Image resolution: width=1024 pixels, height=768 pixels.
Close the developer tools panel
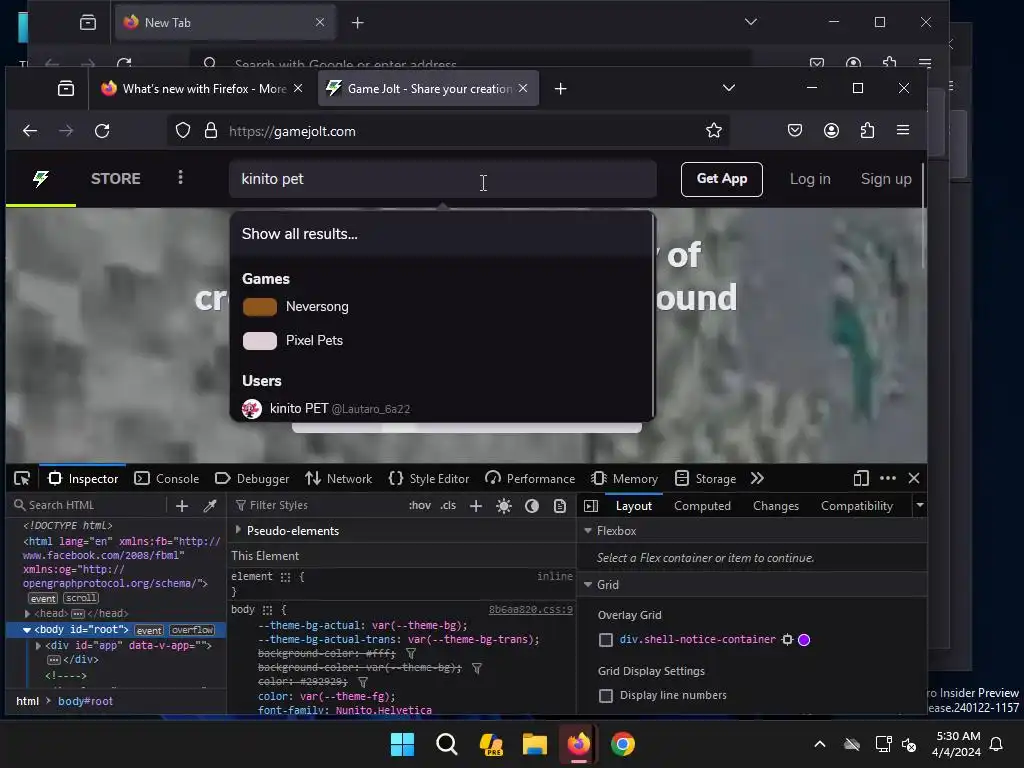pos(914,479)
